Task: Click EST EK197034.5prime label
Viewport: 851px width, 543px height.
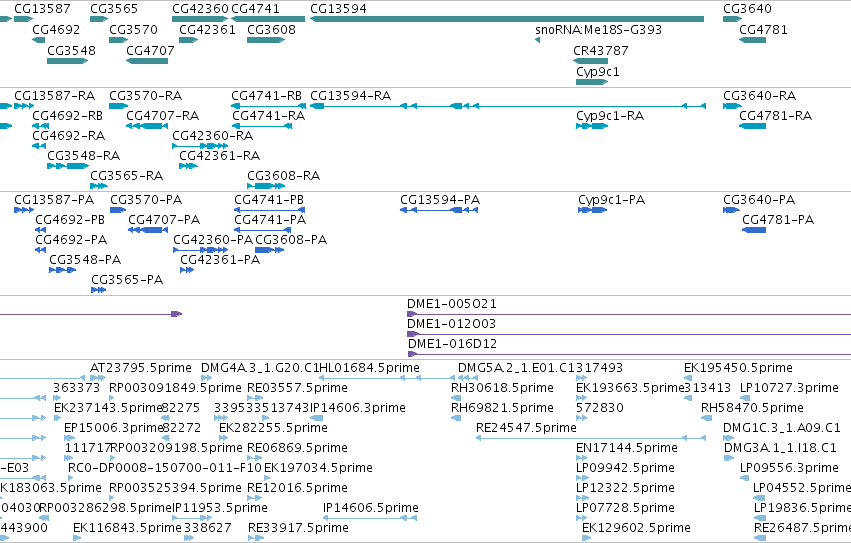Action: 318,468
